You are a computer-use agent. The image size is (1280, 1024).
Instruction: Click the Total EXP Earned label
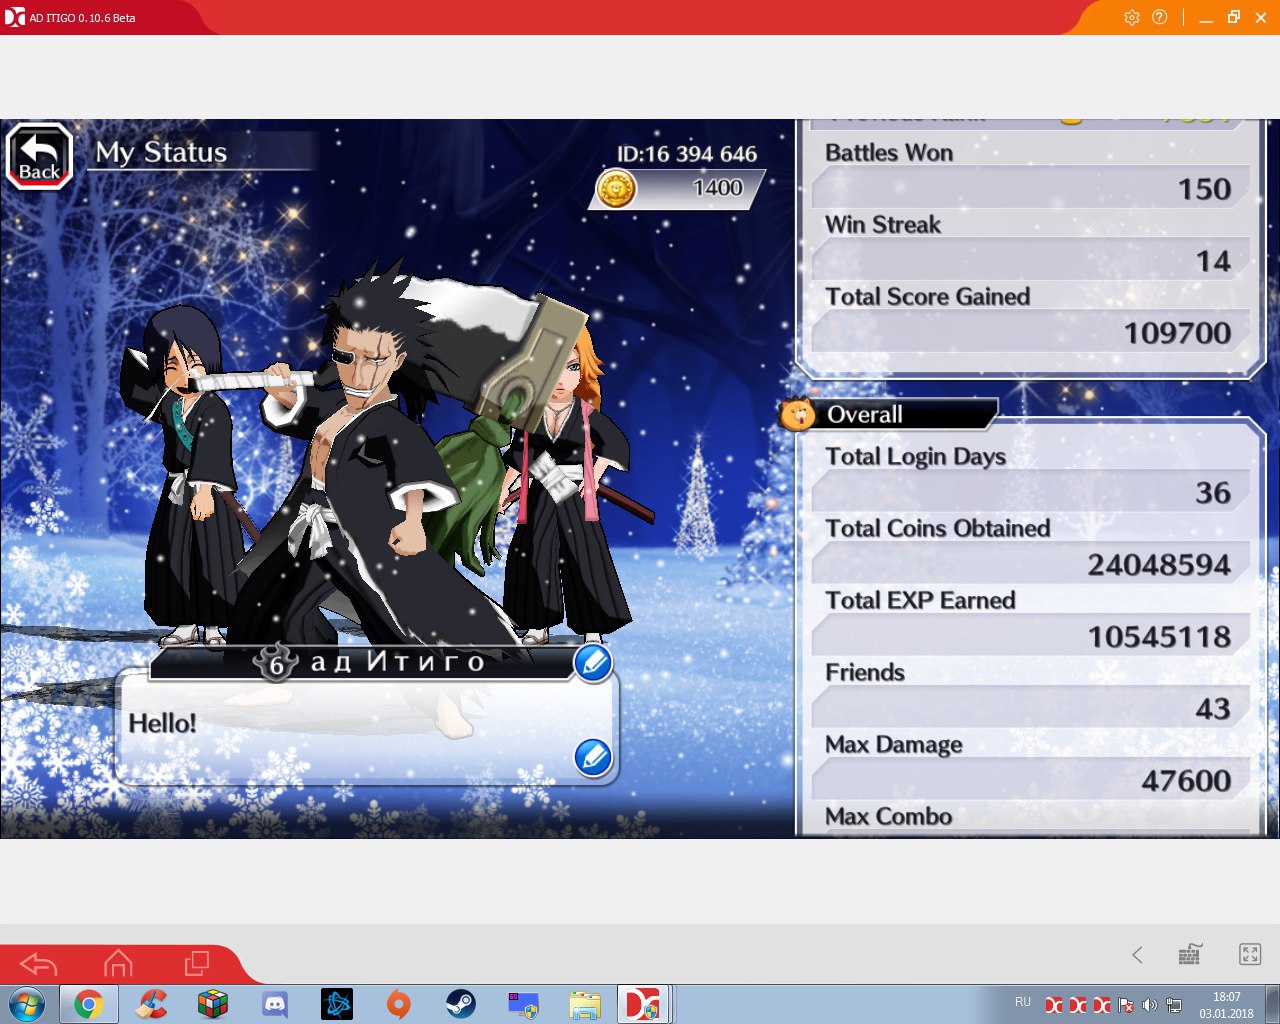(920, 601)
